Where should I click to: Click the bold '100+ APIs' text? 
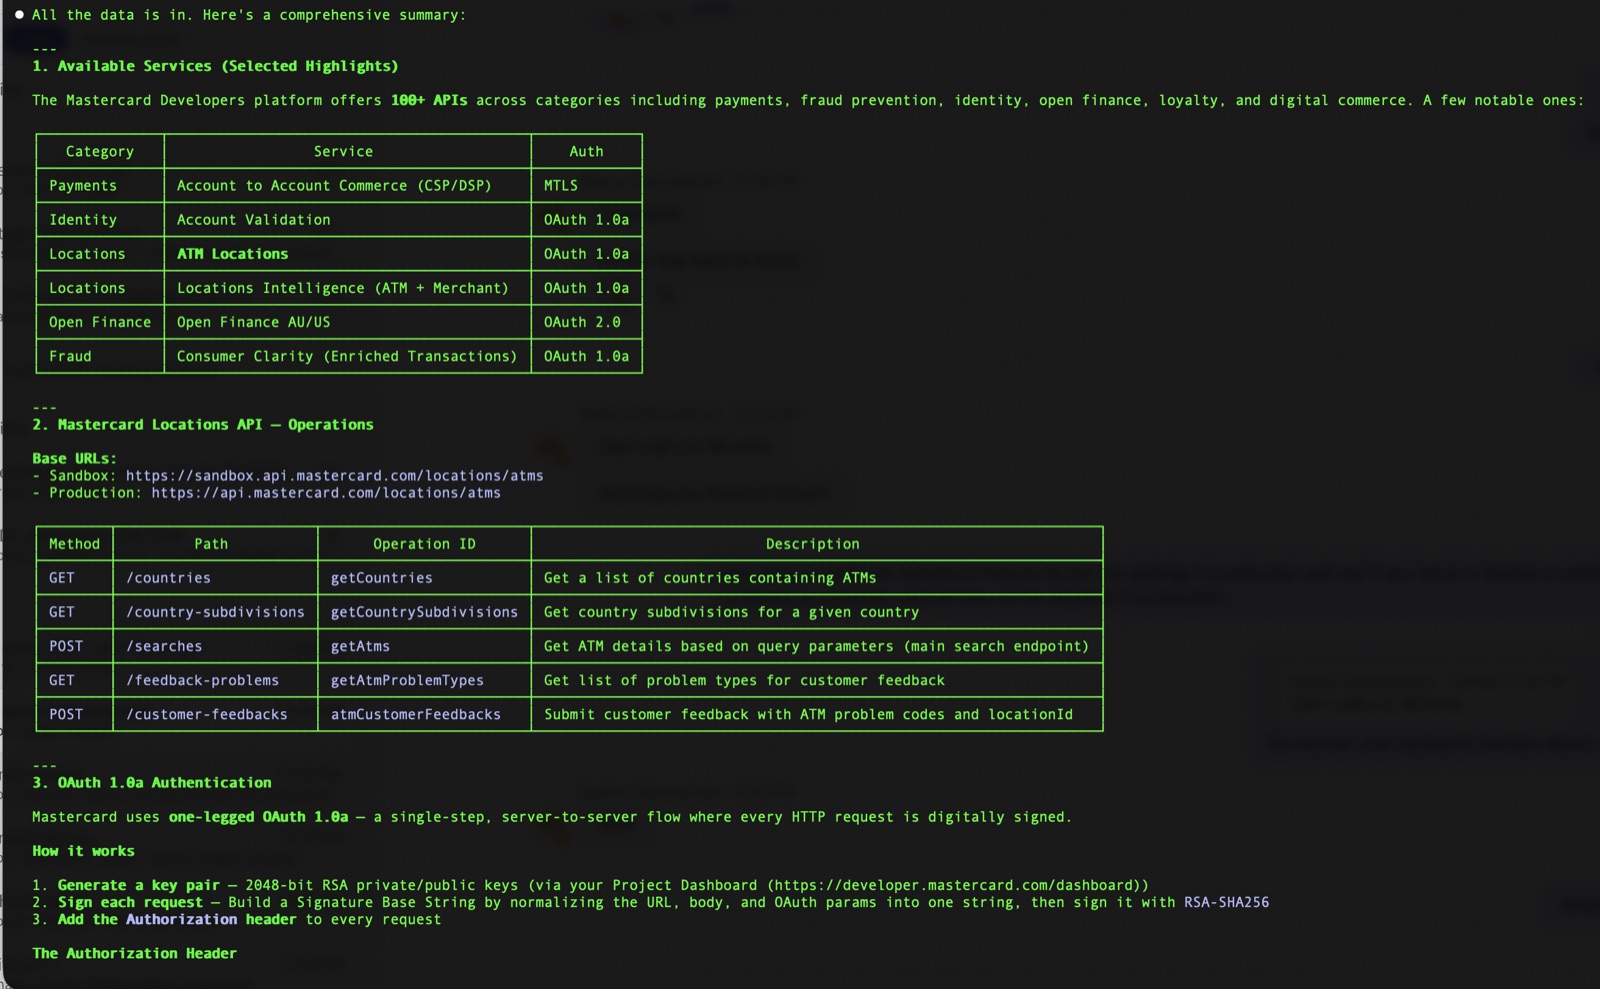(429, 100)
